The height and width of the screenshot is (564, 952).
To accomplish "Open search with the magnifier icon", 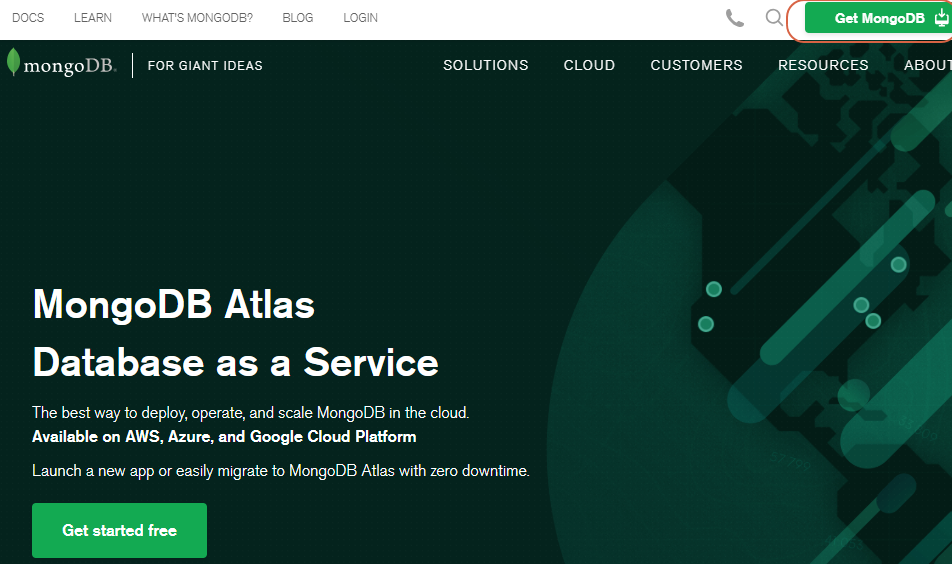I will click(x=774, y=18).
